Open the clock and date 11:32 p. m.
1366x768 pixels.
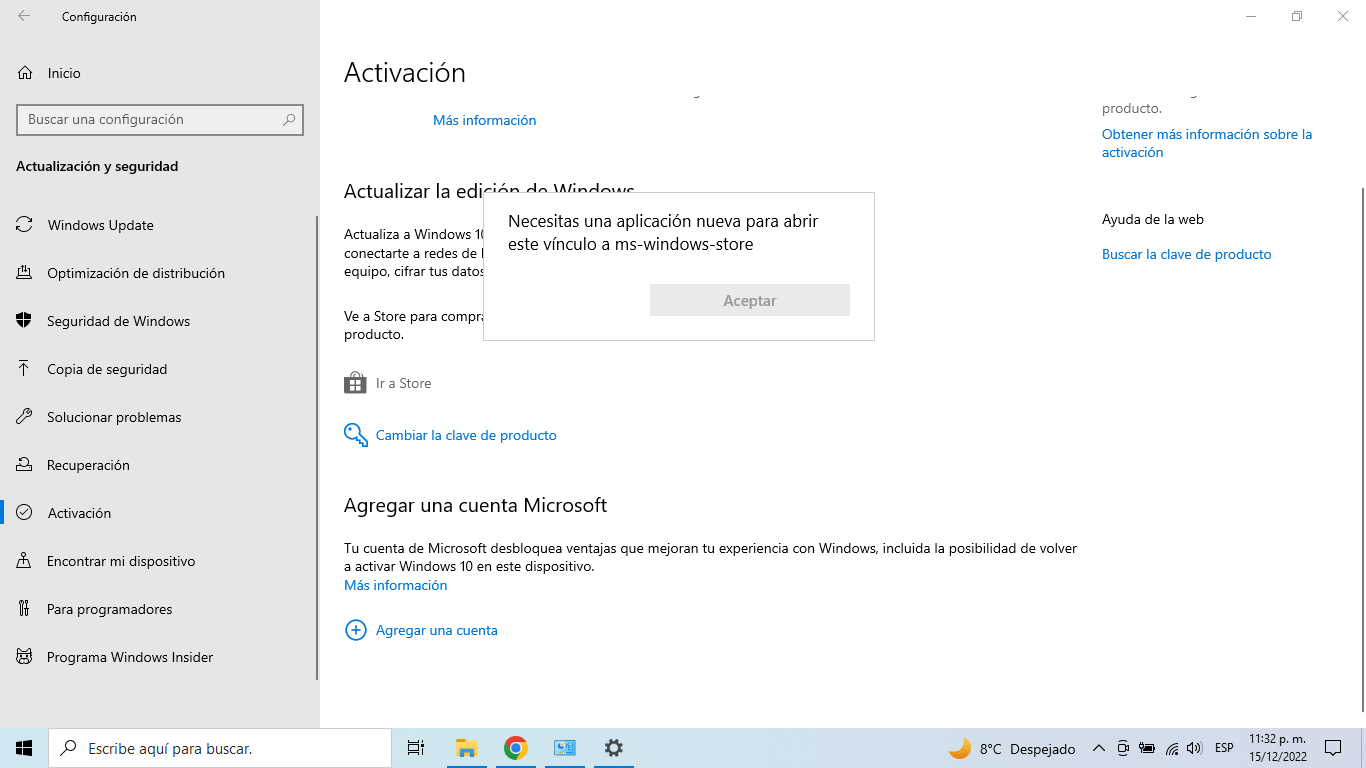click(x=1277, y=748)
